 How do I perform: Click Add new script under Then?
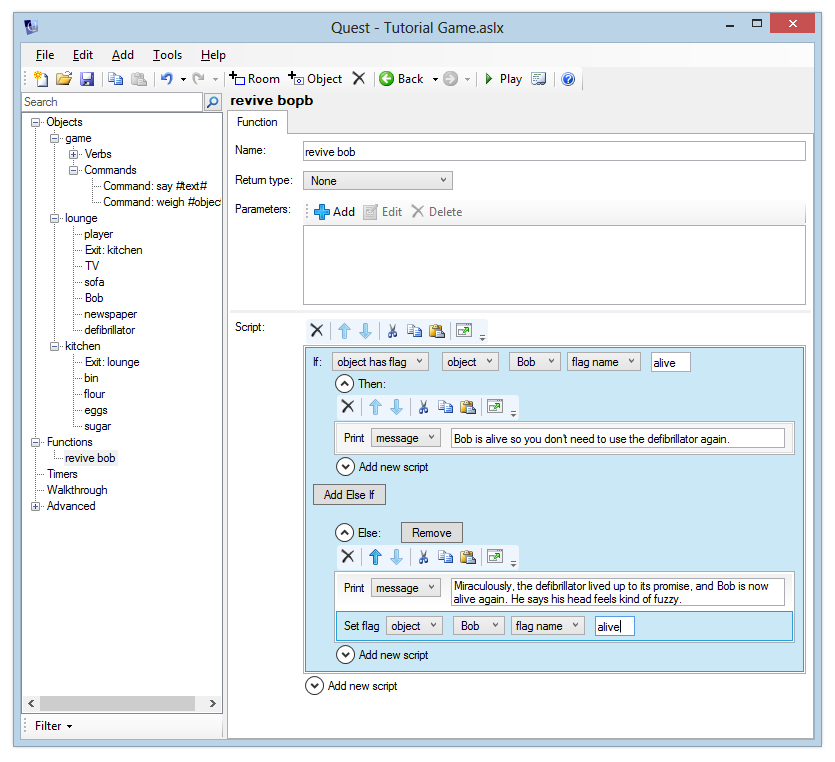382,467
